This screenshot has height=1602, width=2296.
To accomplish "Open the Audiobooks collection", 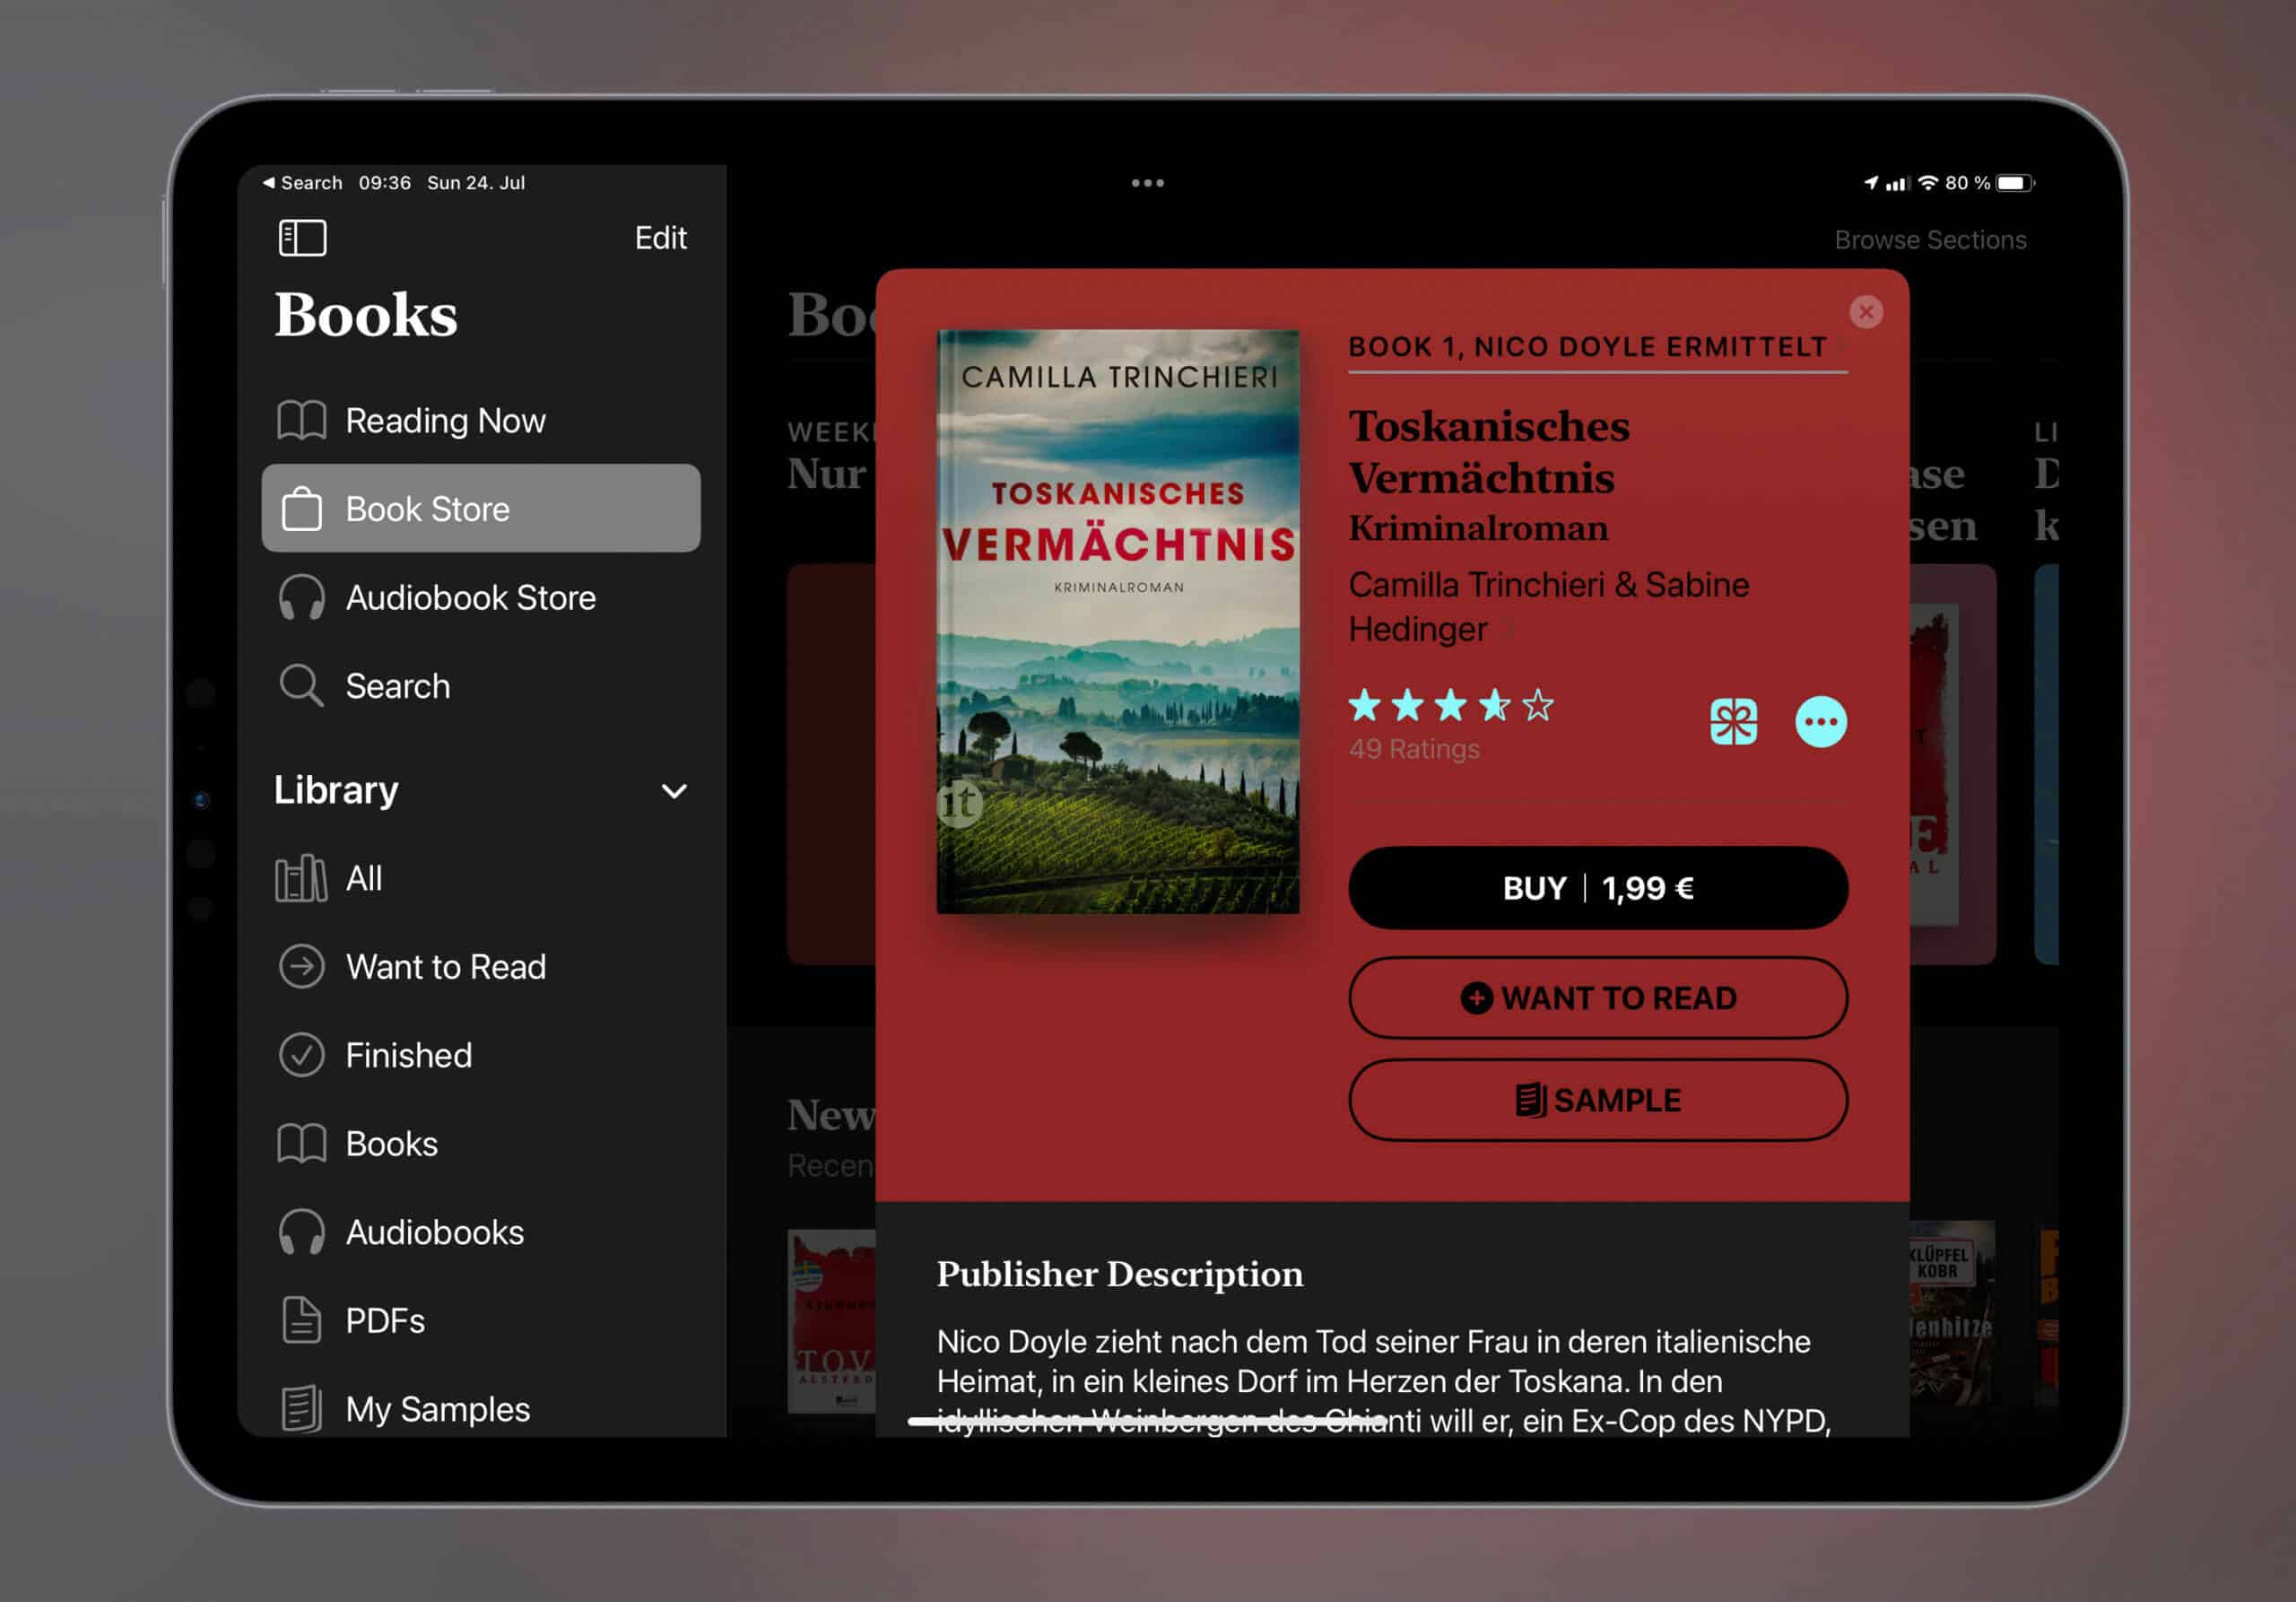I will pyautogui.click(x=481, y=1232).
